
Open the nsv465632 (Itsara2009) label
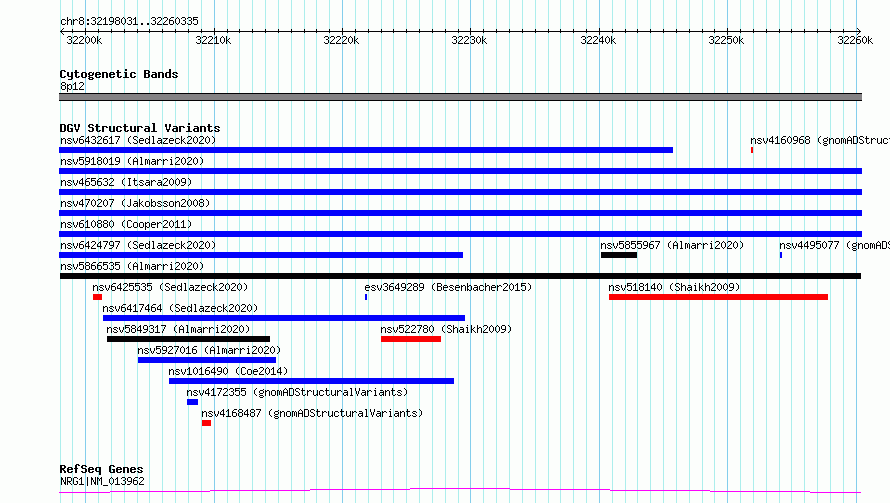[126, 182]
